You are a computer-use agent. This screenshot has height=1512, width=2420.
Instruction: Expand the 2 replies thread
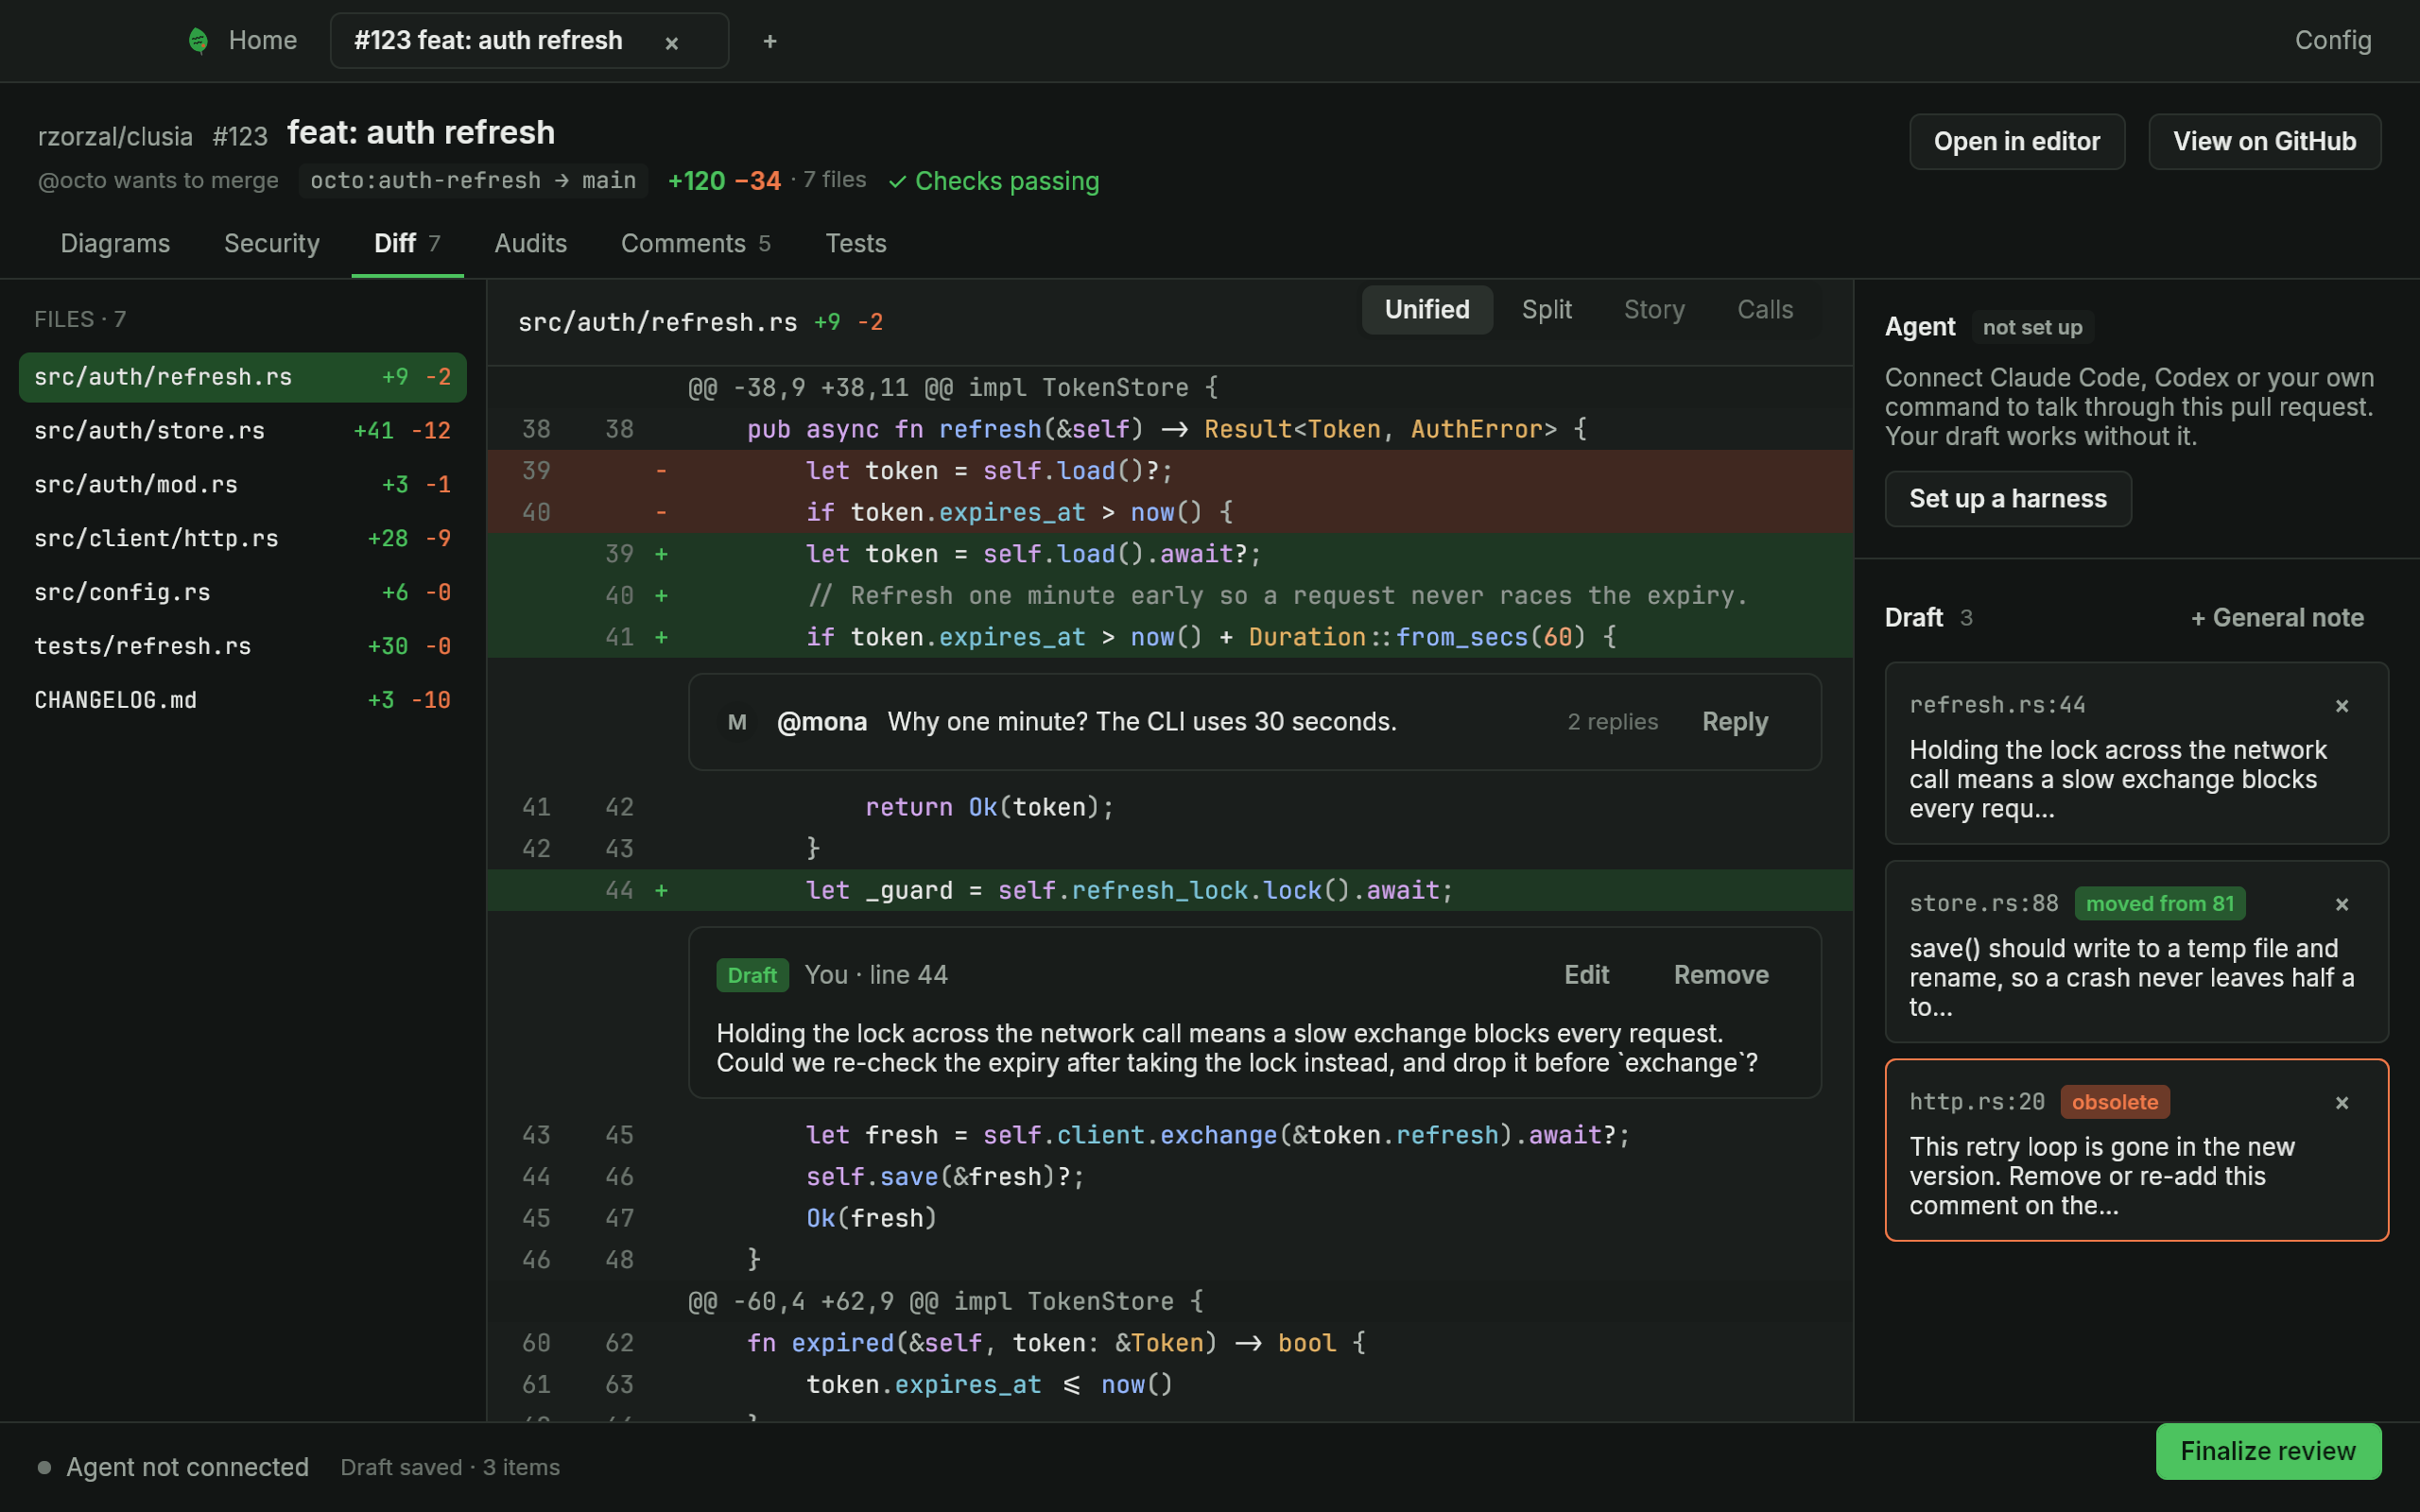point(1612,722)
